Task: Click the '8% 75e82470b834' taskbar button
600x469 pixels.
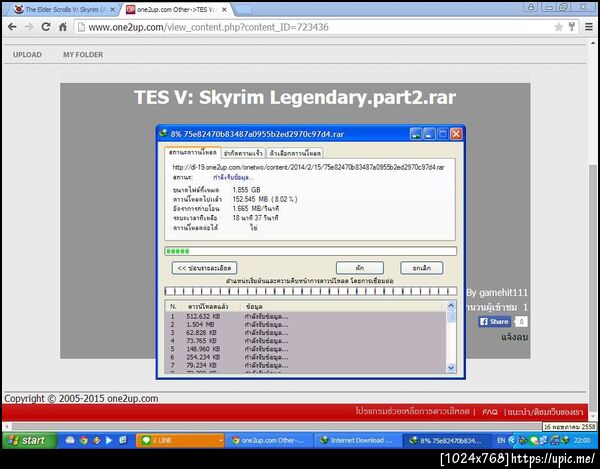Action: [447, 440]
